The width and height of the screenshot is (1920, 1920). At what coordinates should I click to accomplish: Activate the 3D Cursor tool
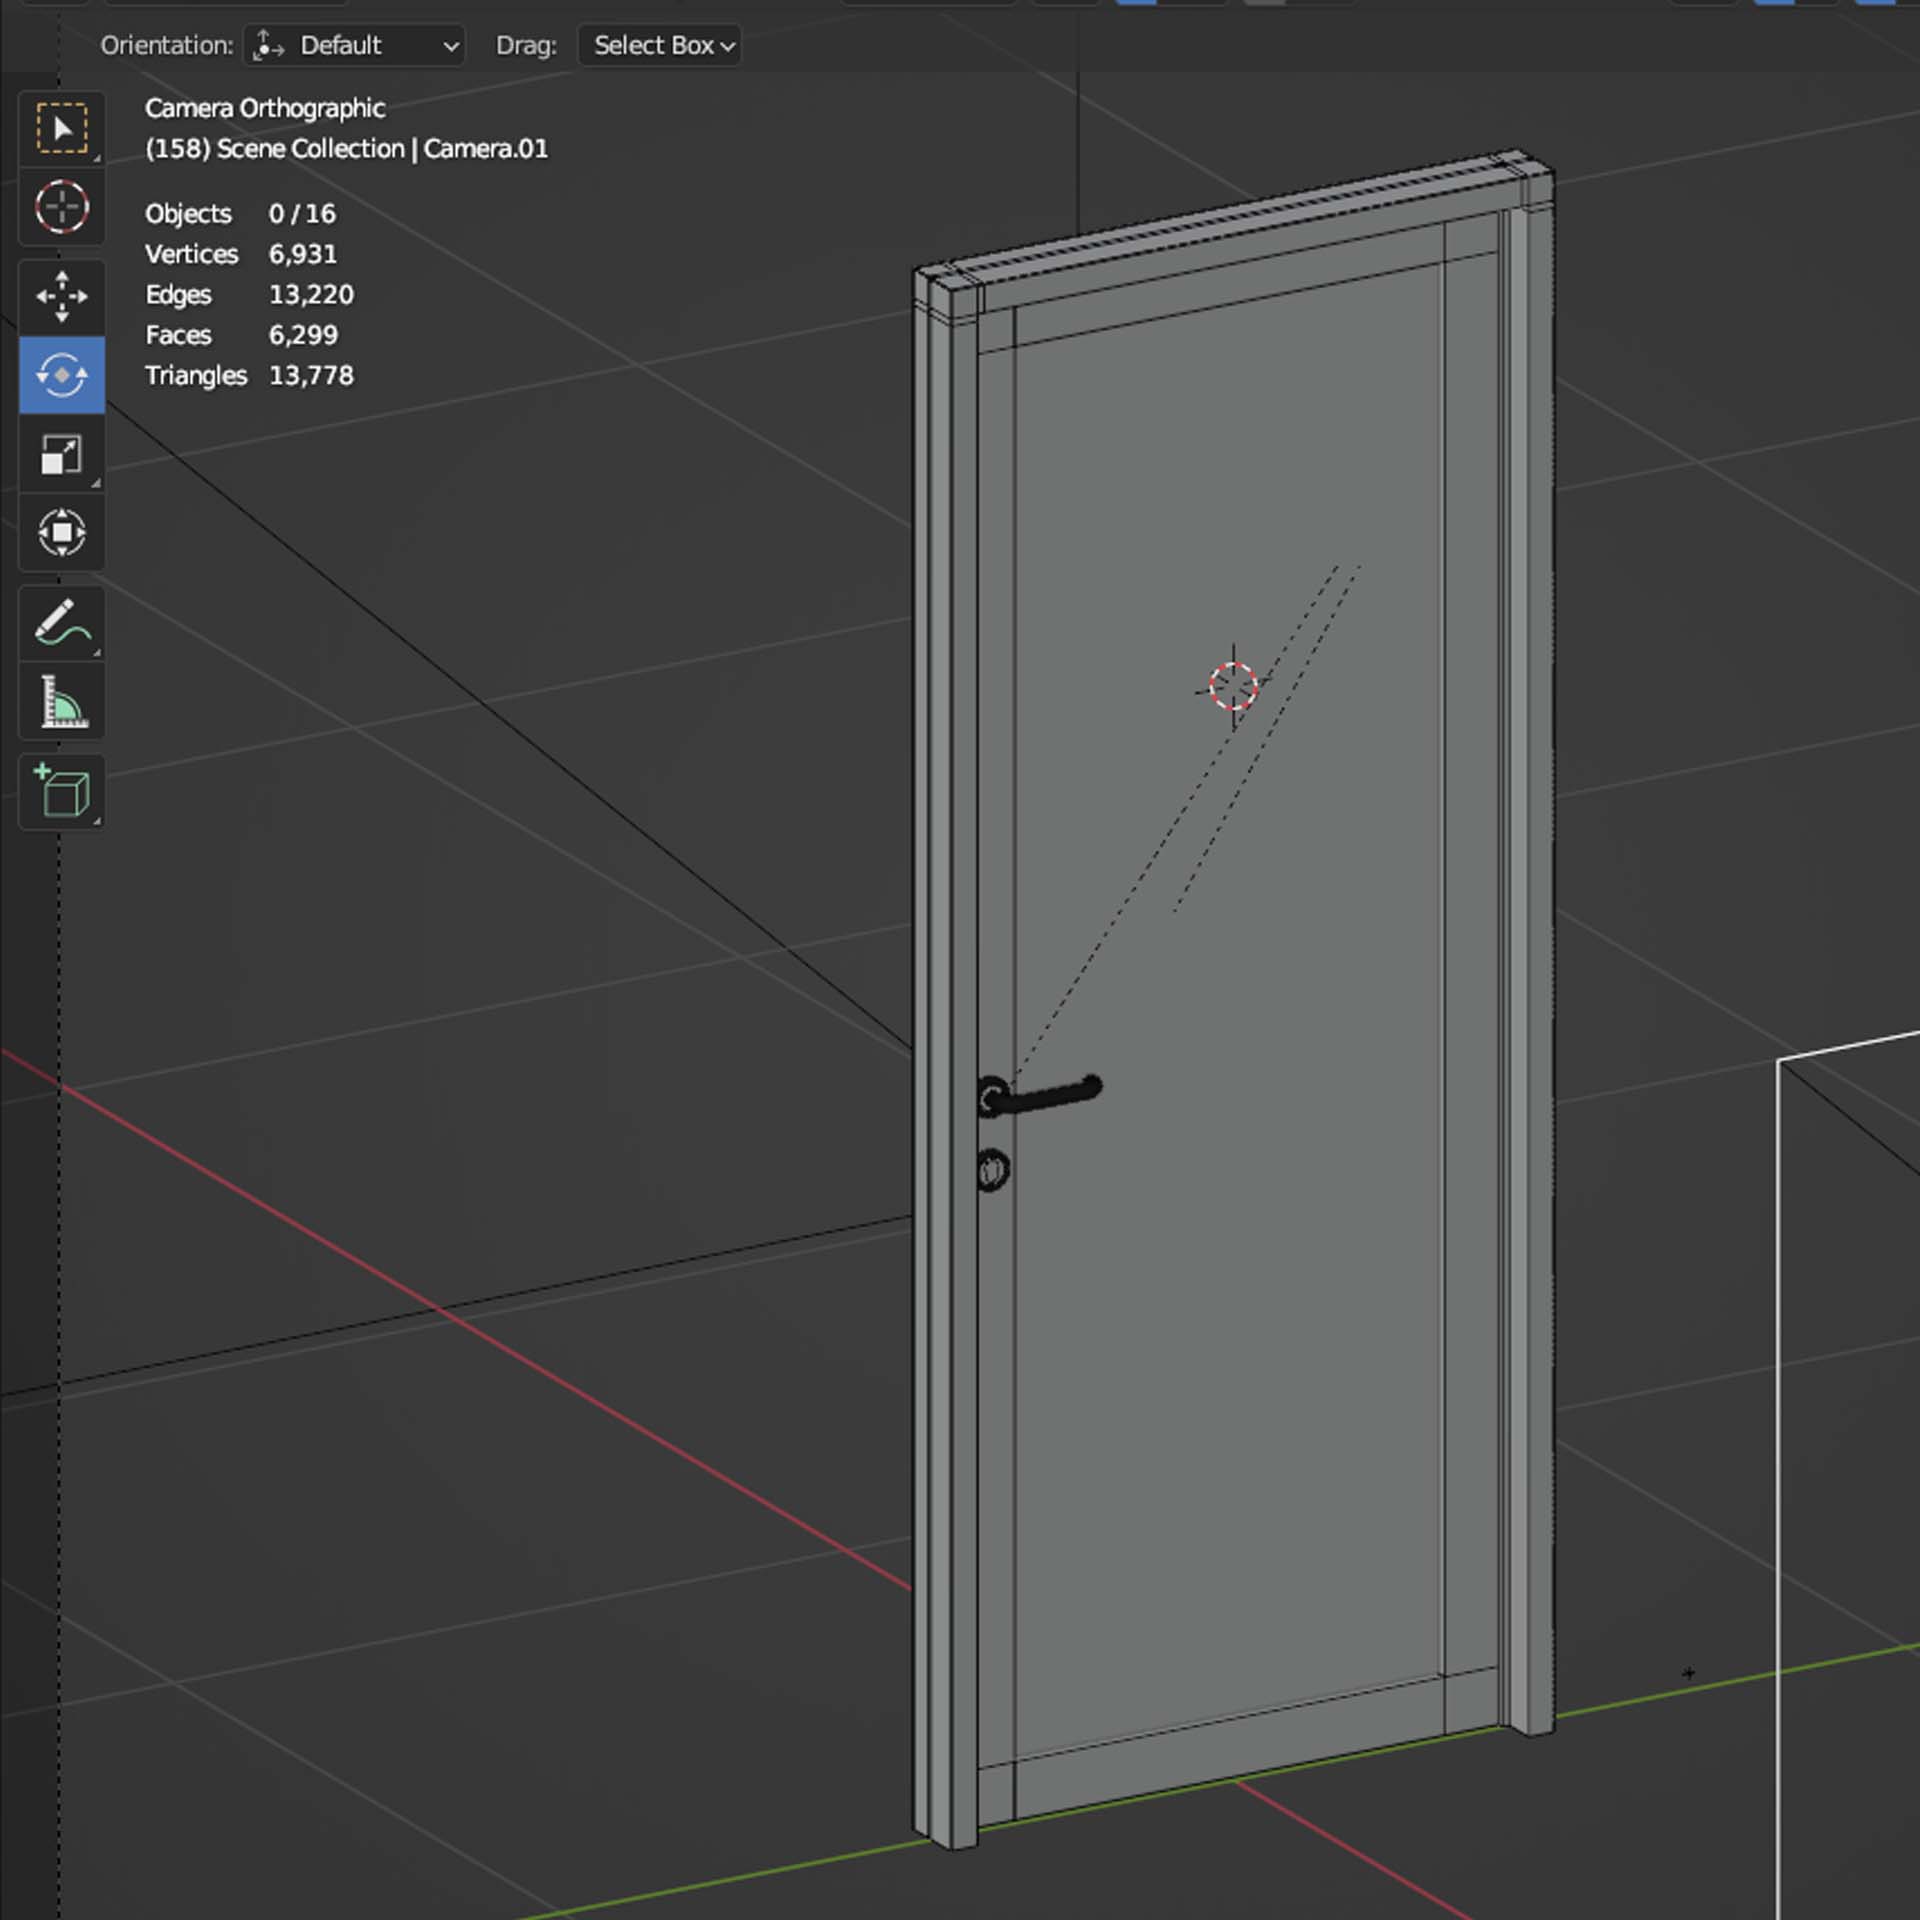click(x=62, y=208)
